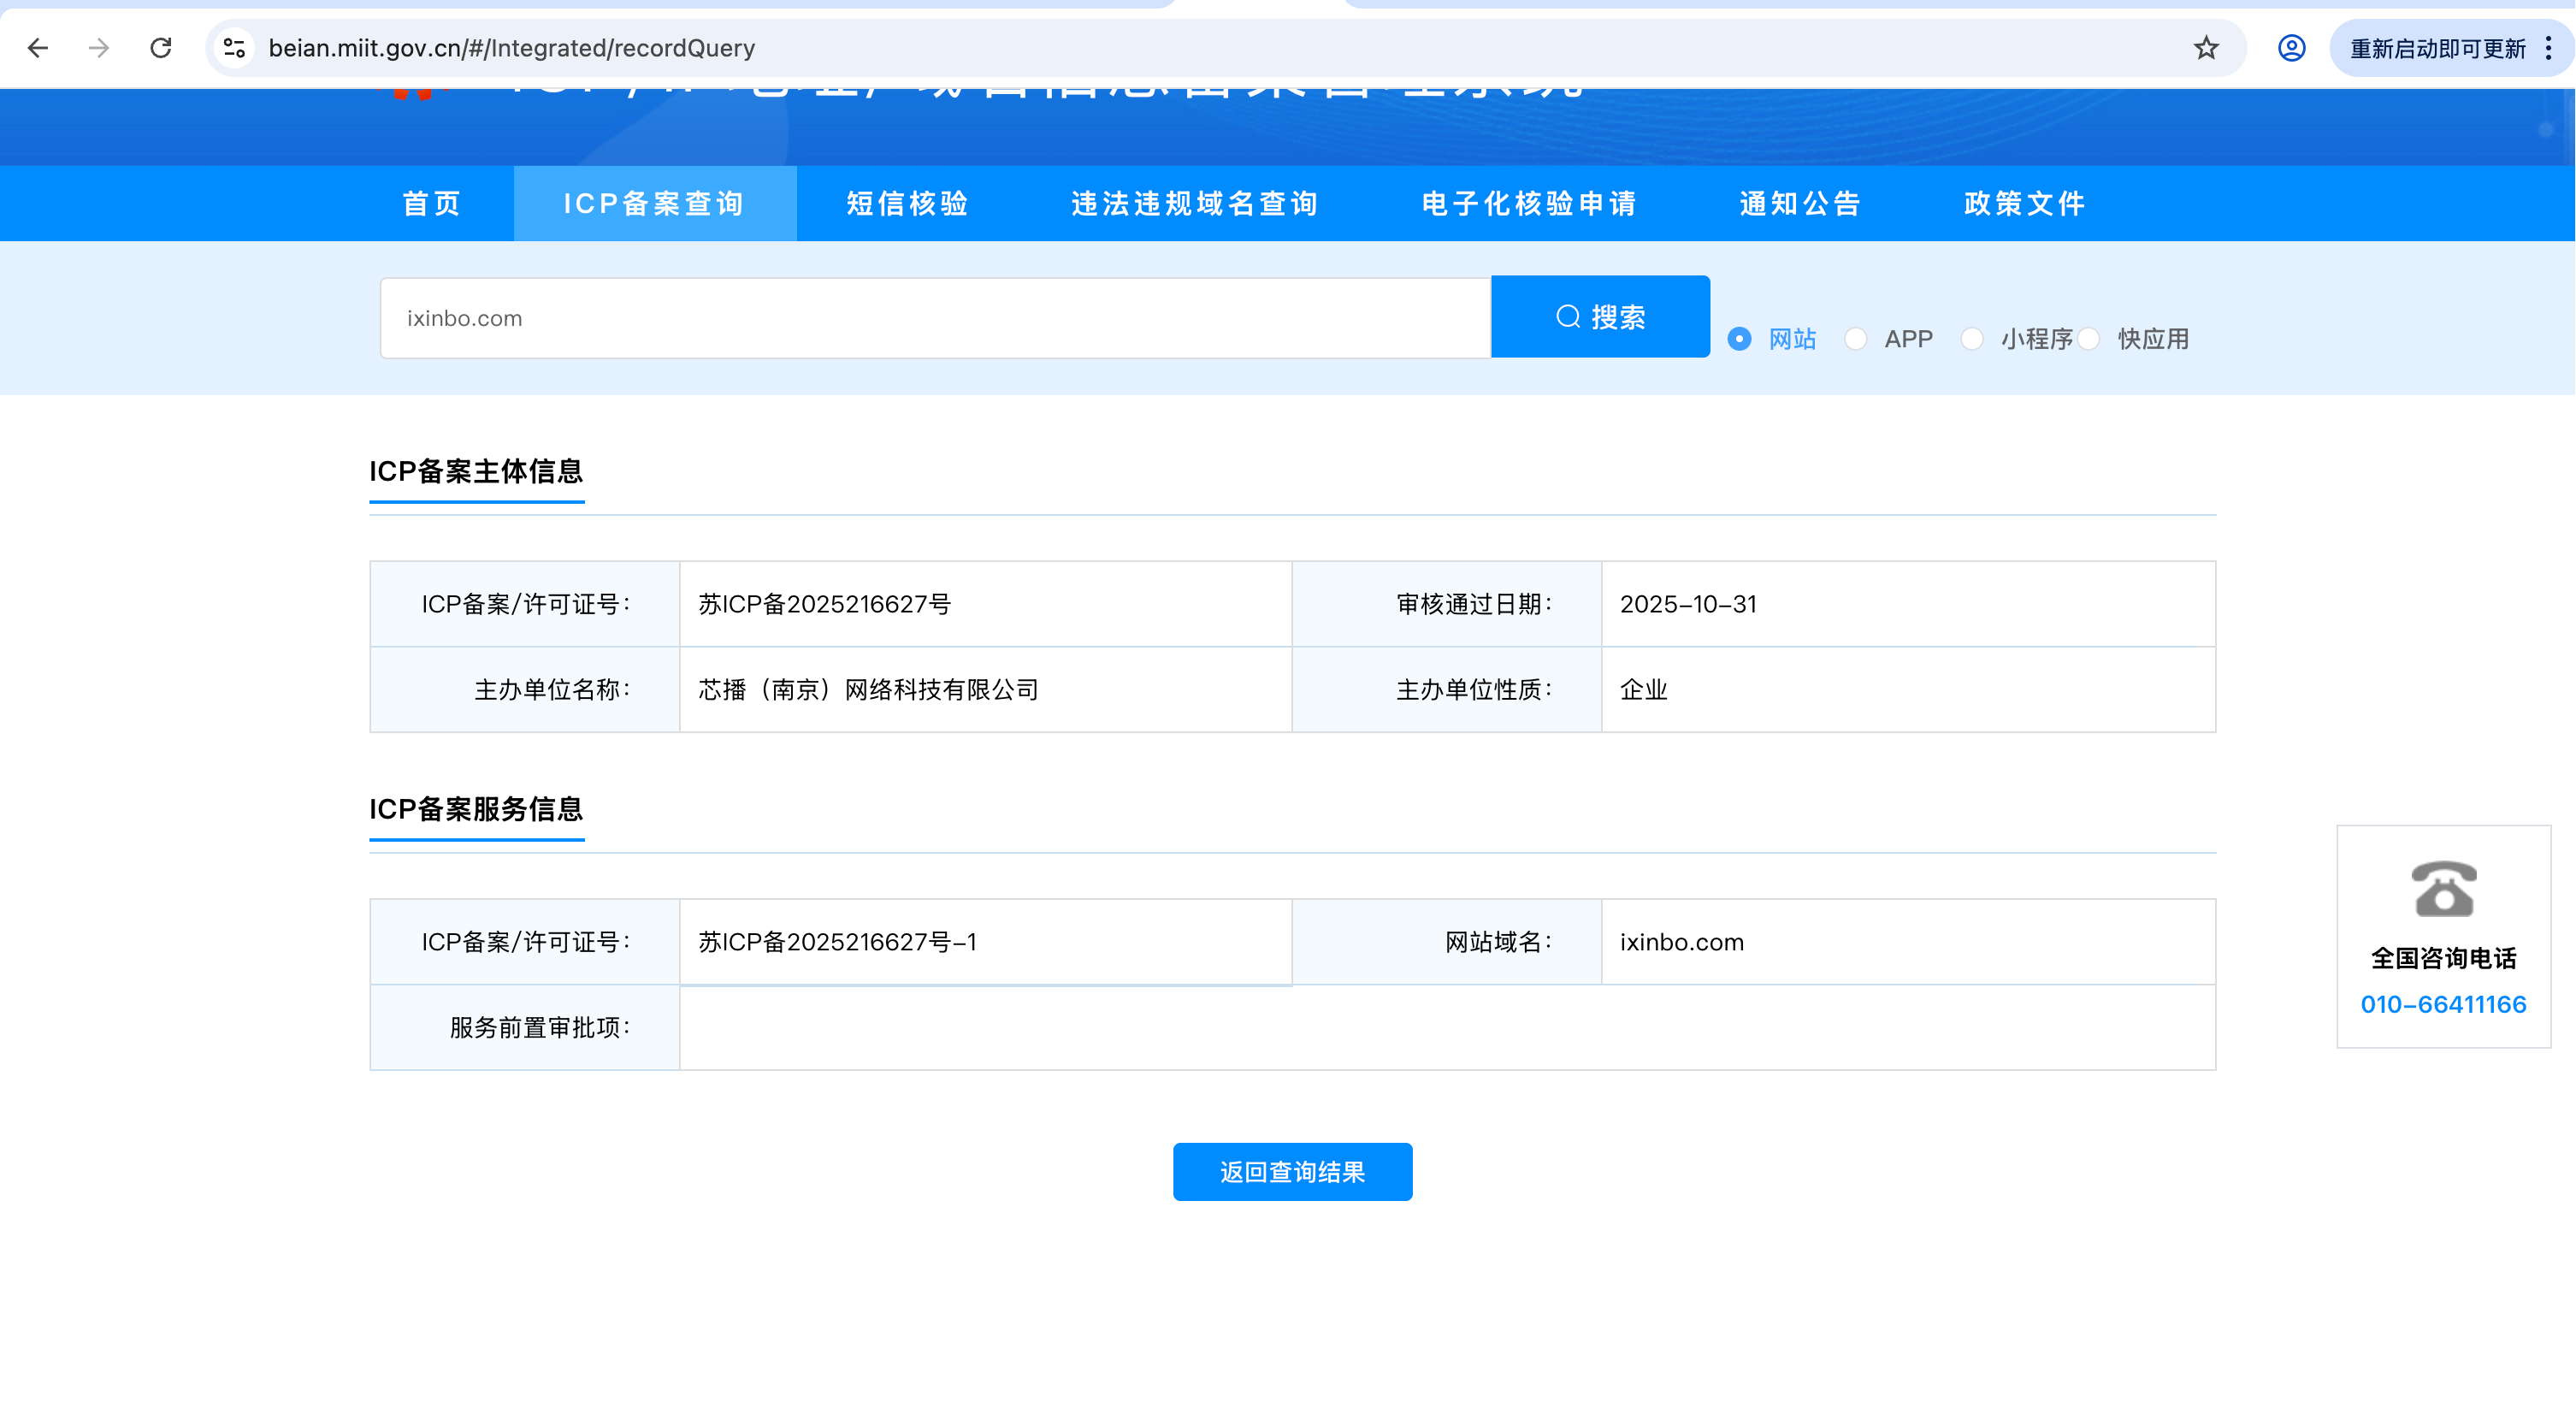Click the browser forward arrow

[99, 48]
